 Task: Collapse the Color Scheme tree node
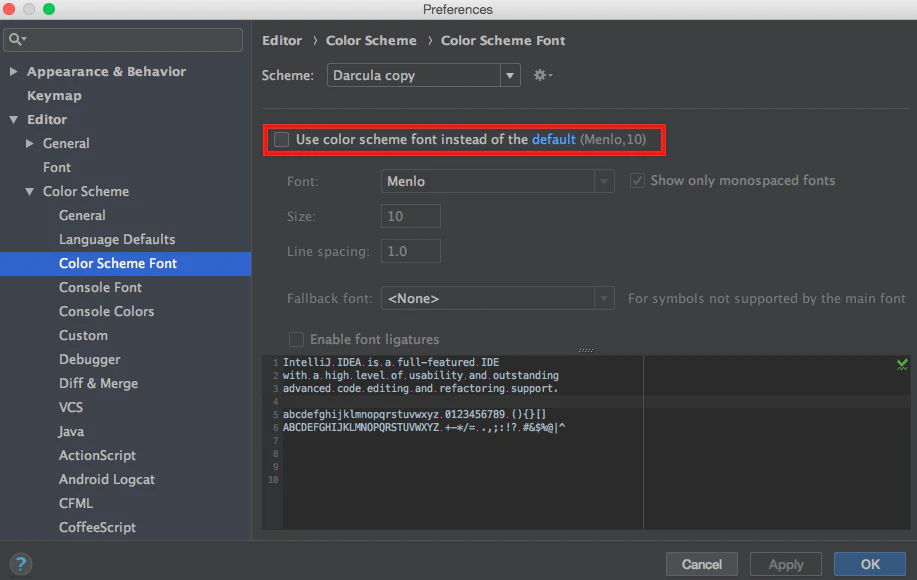point(29,191)
